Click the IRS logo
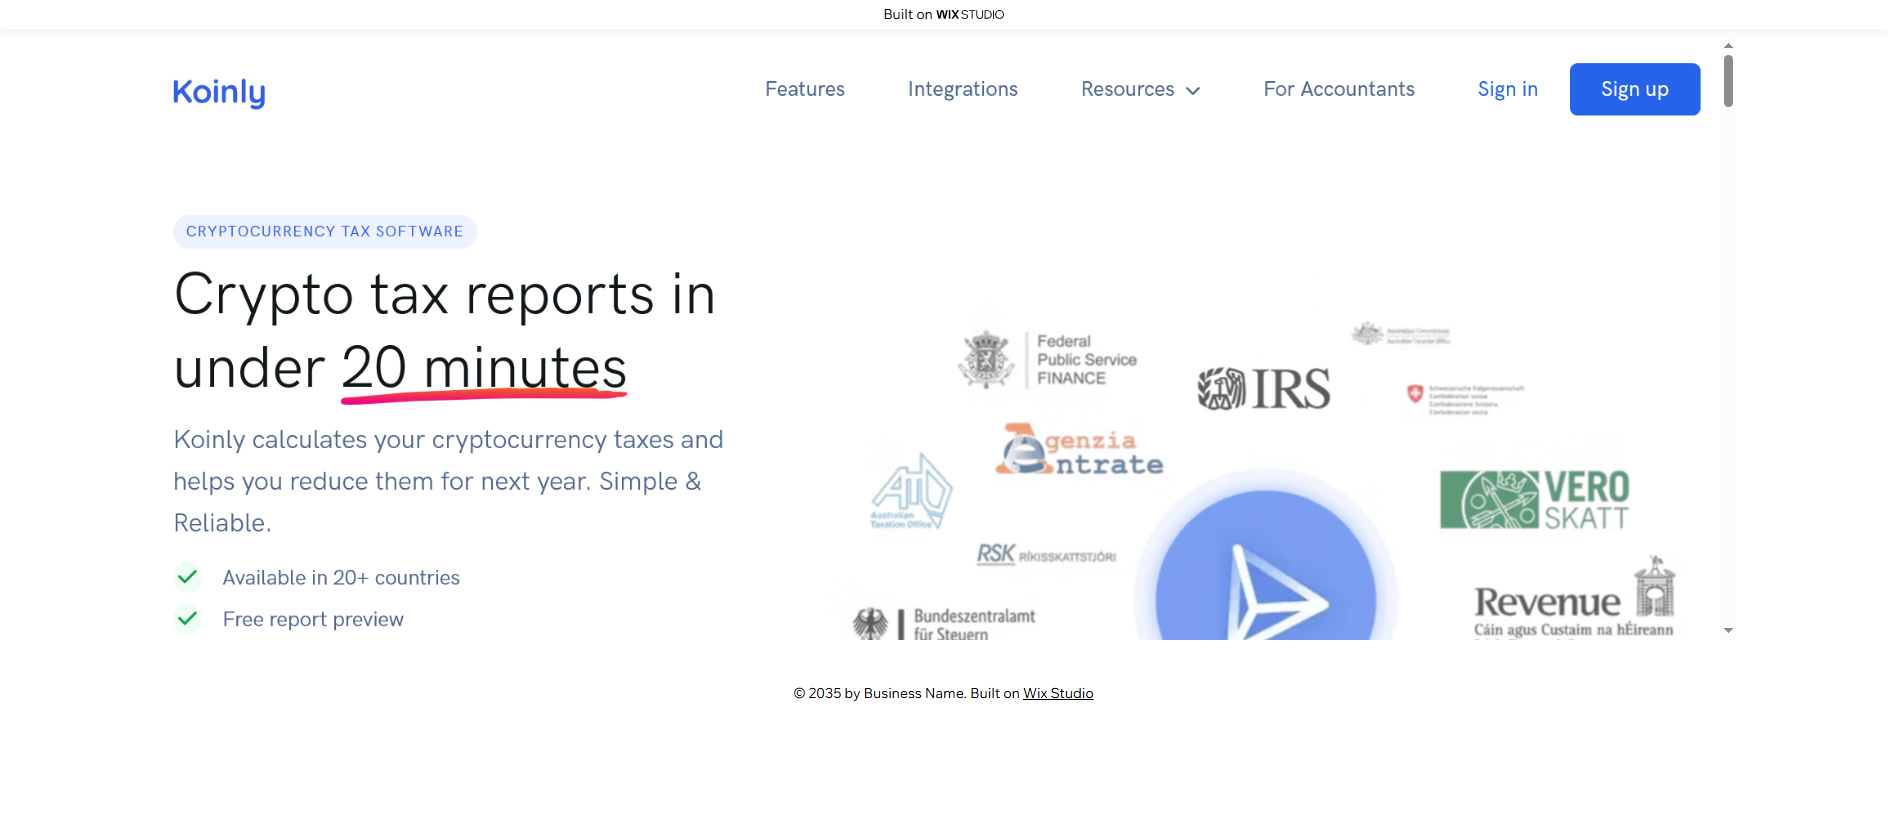This screenshot has width=1888, height=818. coord(1264,389)
